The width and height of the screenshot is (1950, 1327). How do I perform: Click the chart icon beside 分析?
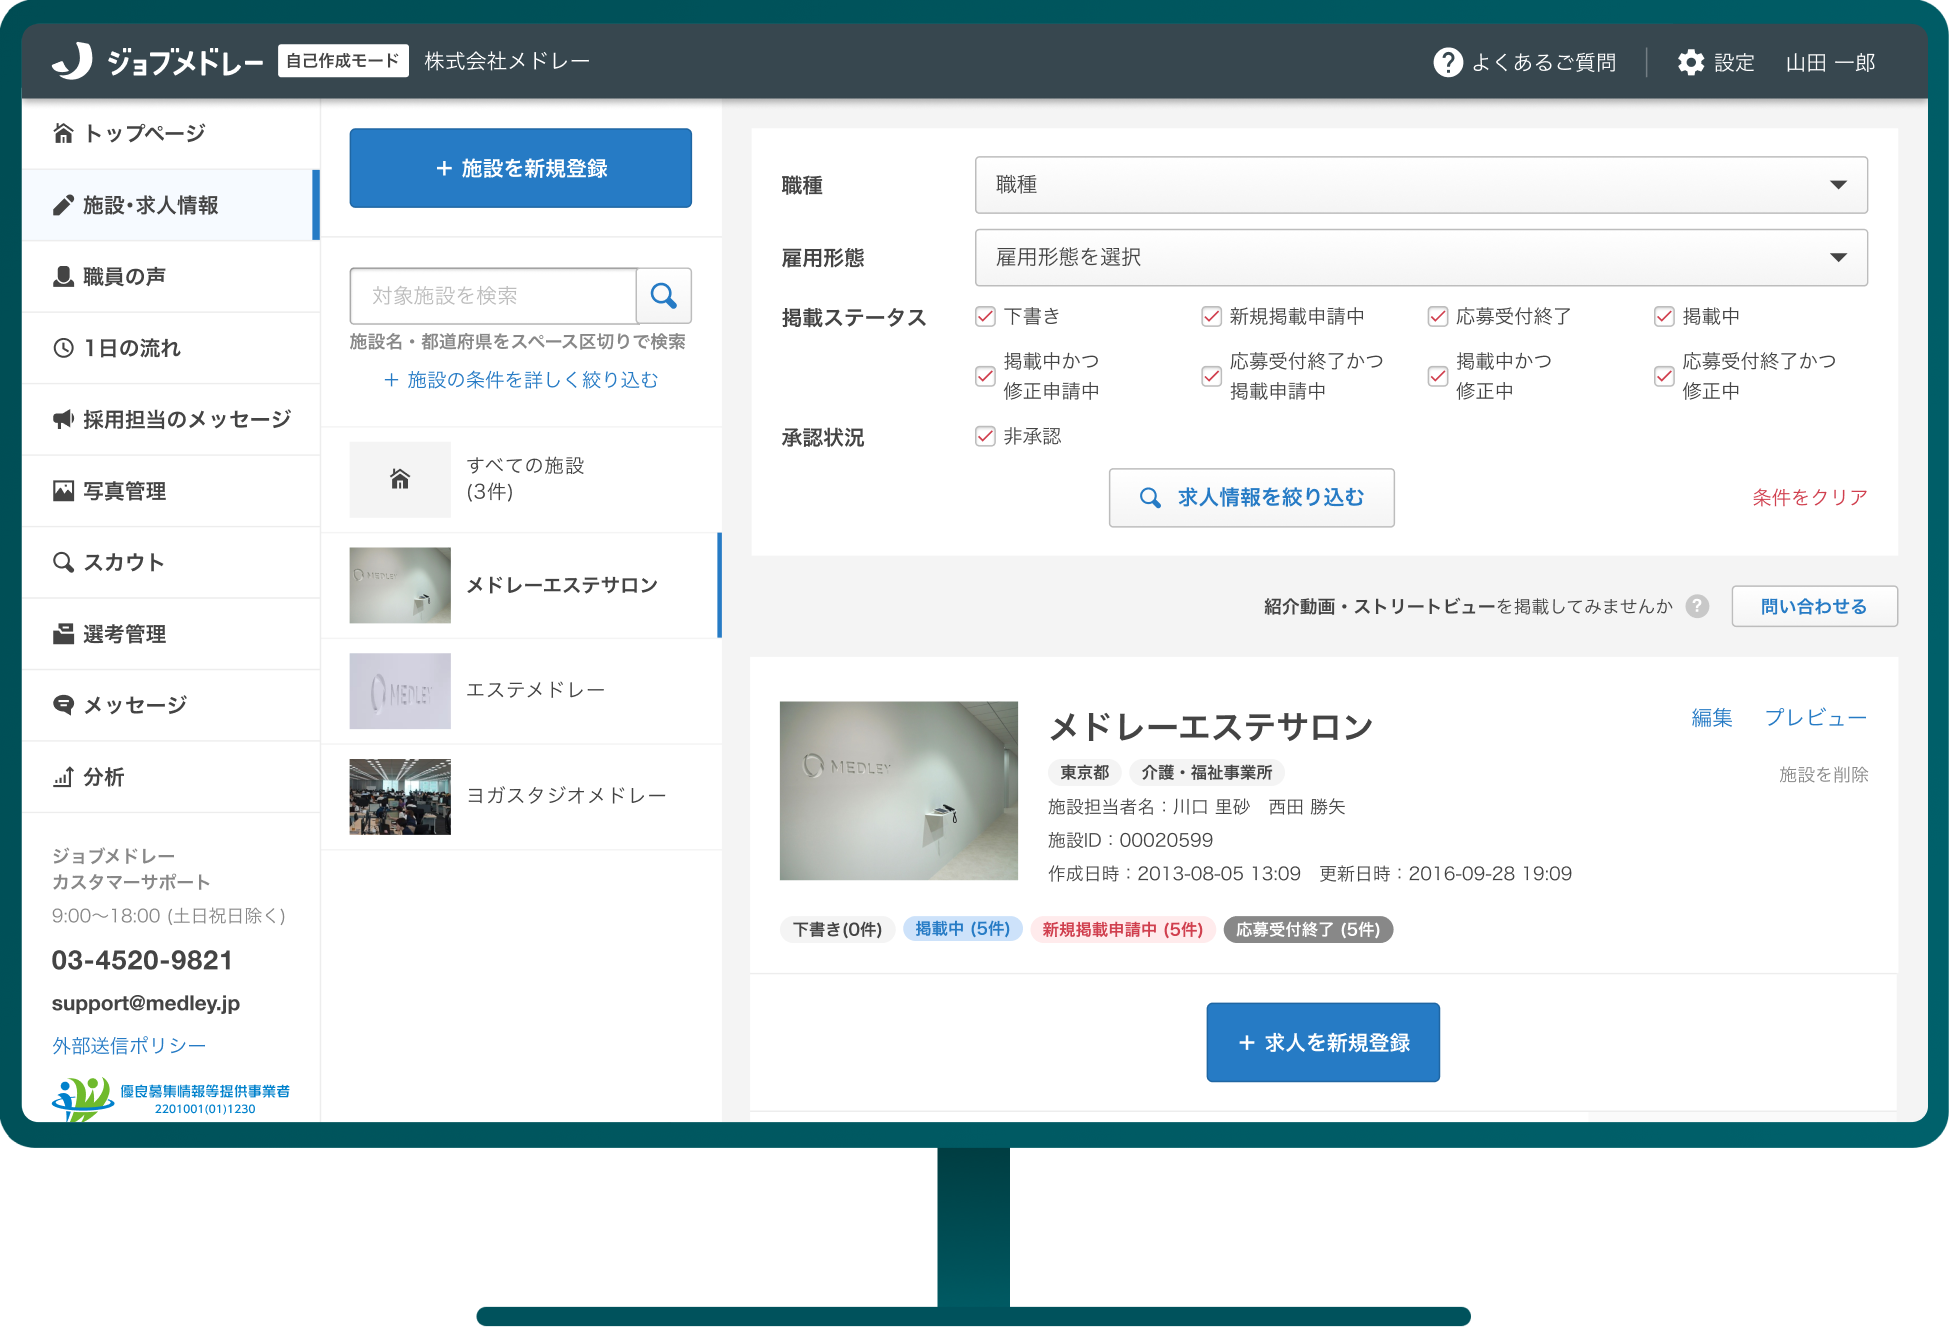point(63,777)
